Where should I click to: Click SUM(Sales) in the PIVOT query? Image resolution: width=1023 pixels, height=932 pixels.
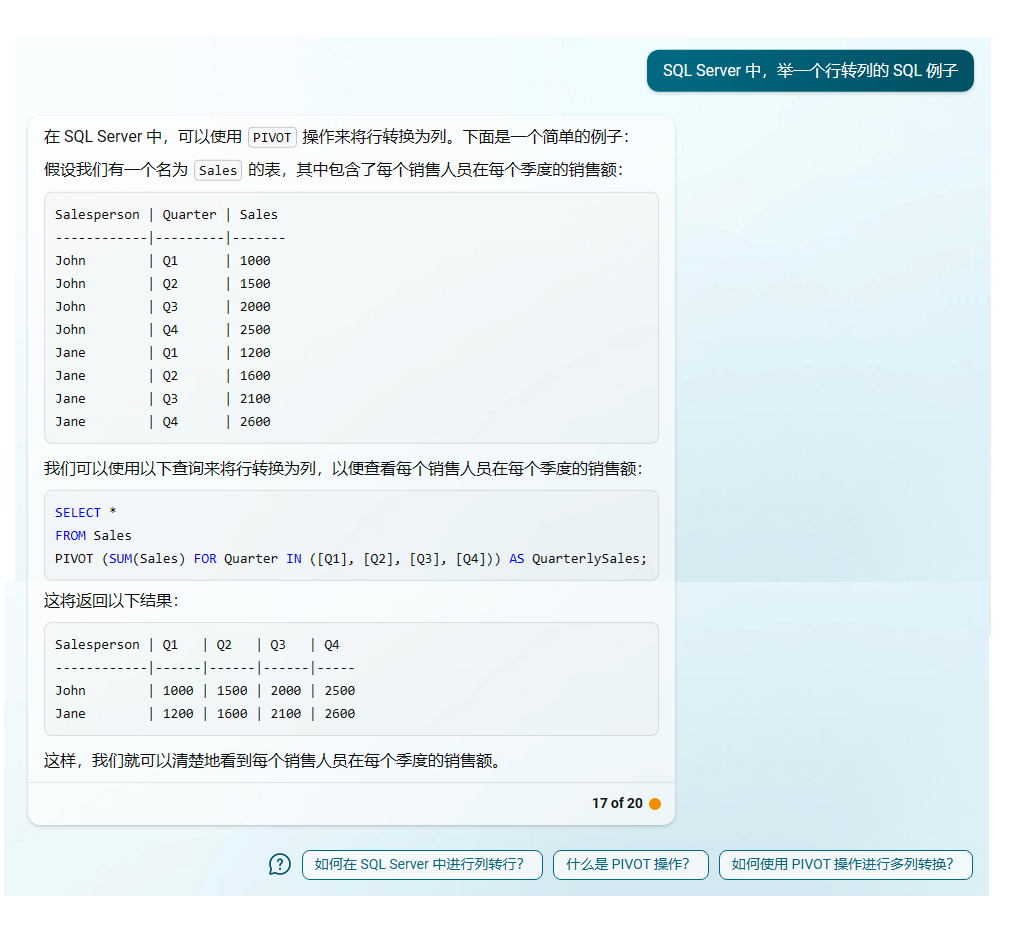(x=147, y=559)
